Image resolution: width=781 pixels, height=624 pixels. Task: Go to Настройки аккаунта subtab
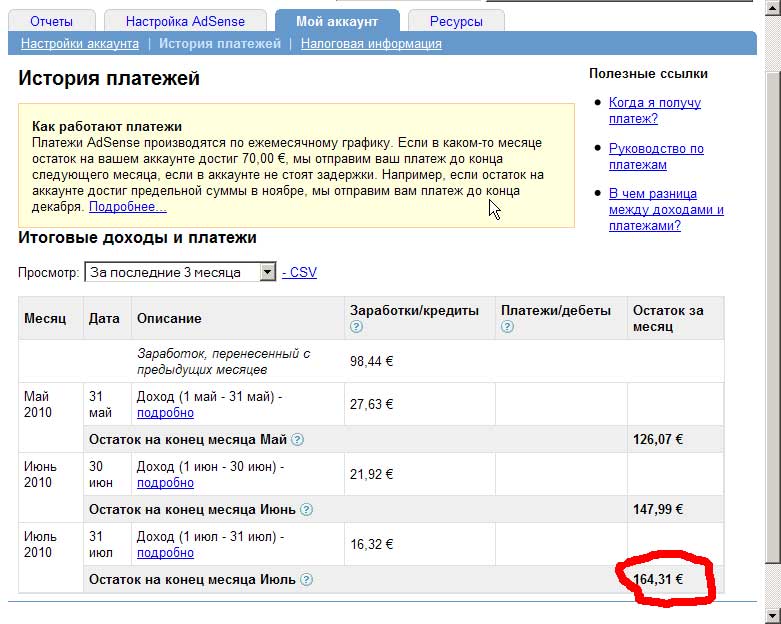(x=80, y=44)
